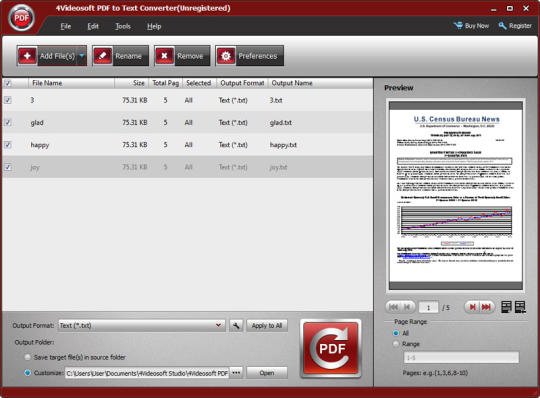Click the Register link
The height and width of the screenshot is (398, 540).
pyautogui.click(x=515, y=26)
